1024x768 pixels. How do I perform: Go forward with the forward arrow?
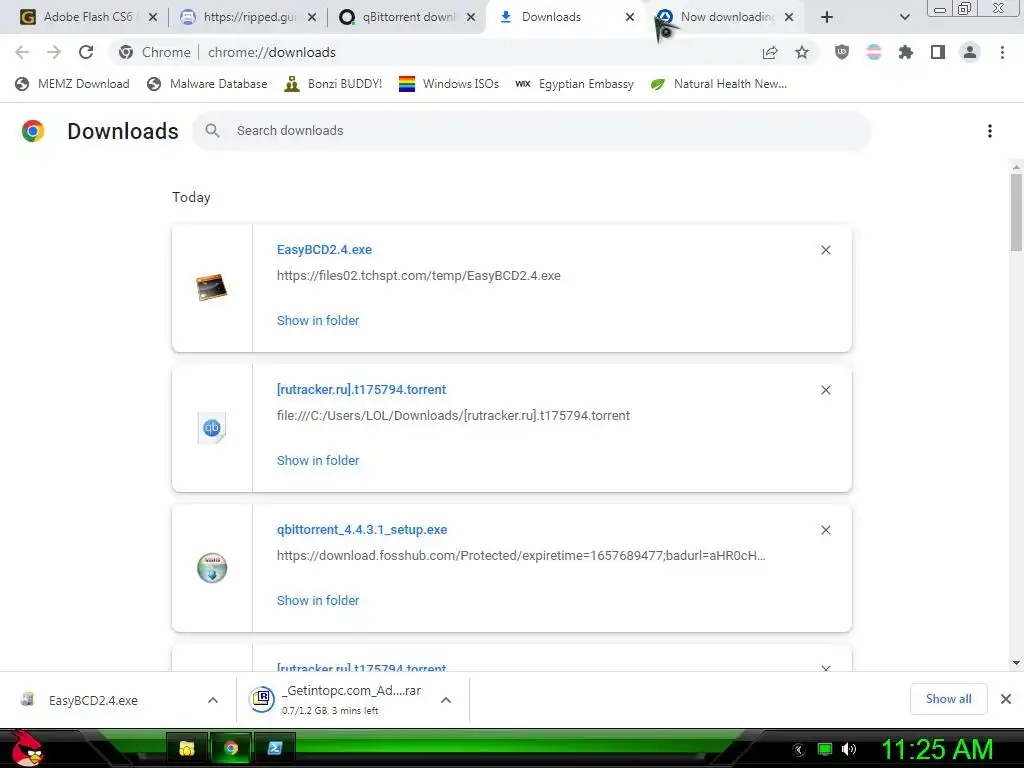[54, 52]
